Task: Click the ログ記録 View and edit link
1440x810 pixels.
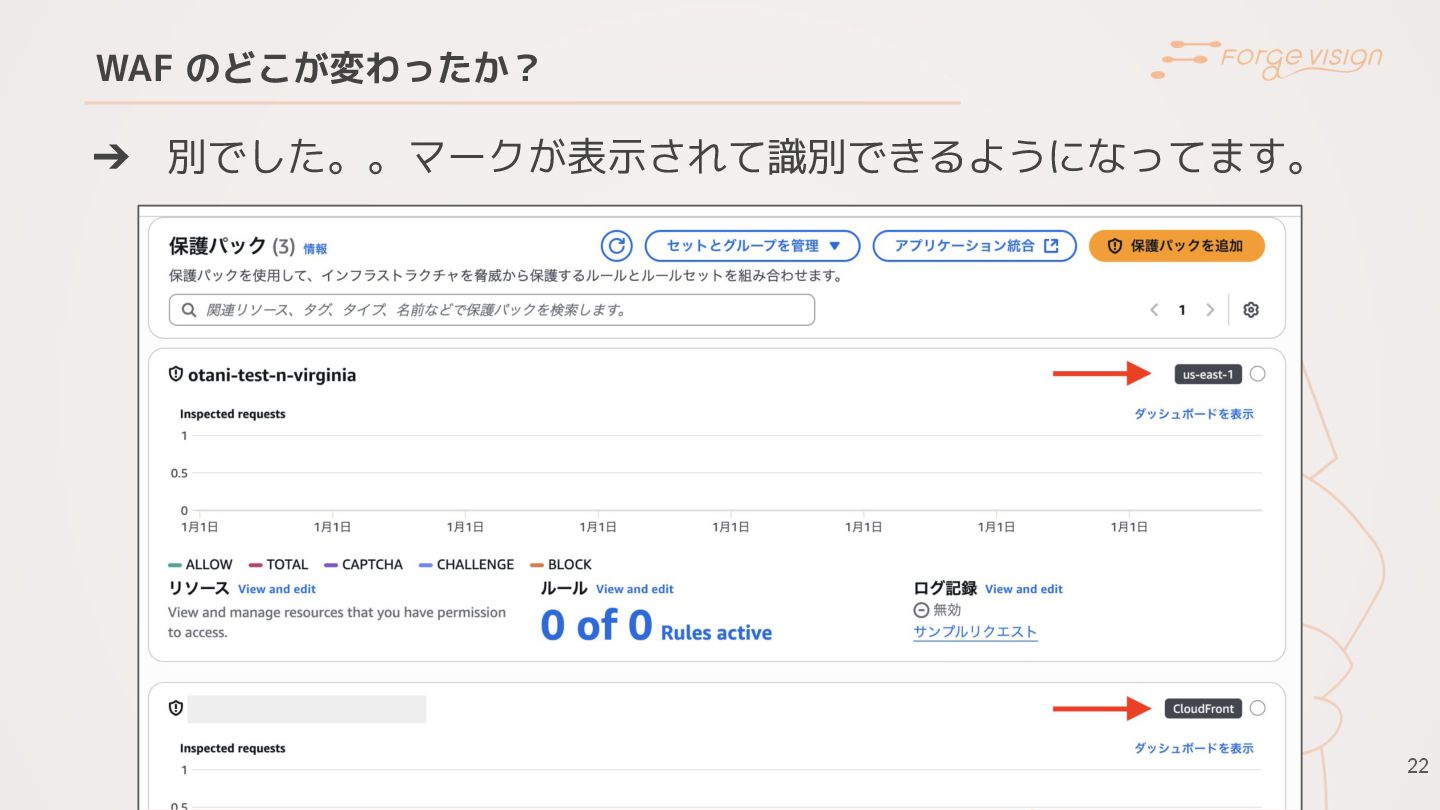Action: [x=1024, y=589]
